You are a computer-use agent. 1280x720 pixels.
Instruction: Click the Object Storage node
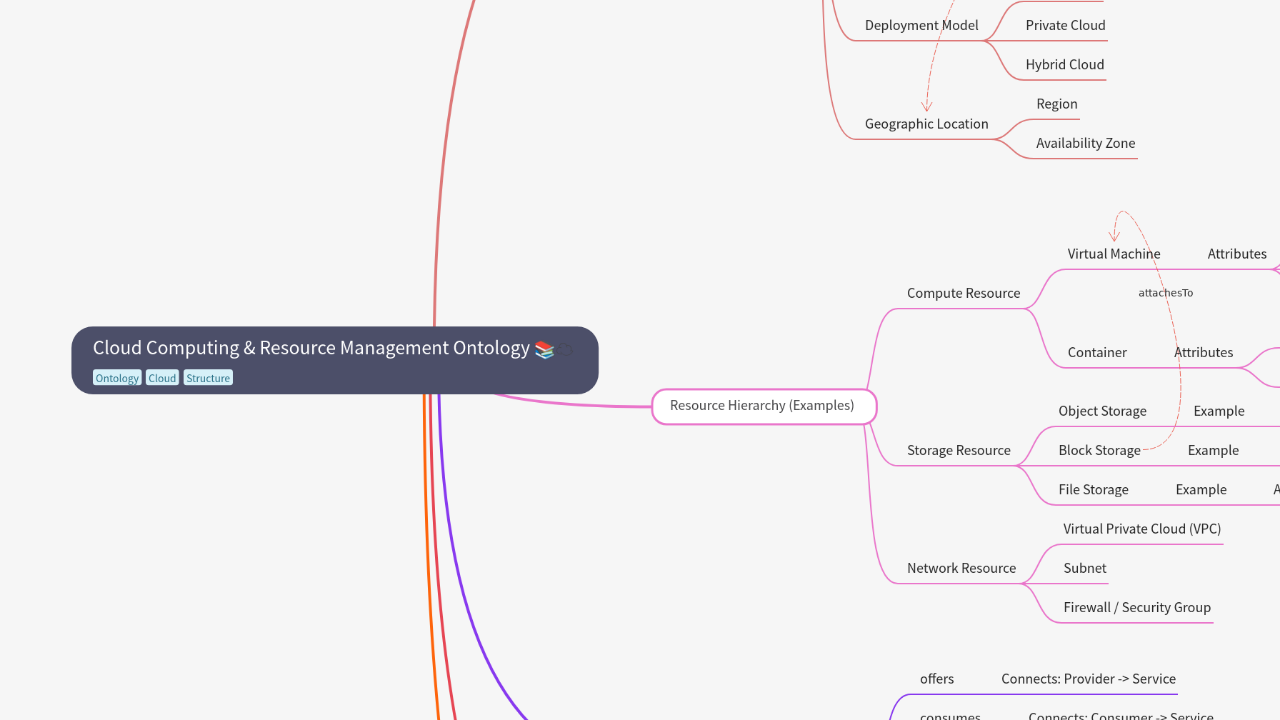pos(1102,411)
